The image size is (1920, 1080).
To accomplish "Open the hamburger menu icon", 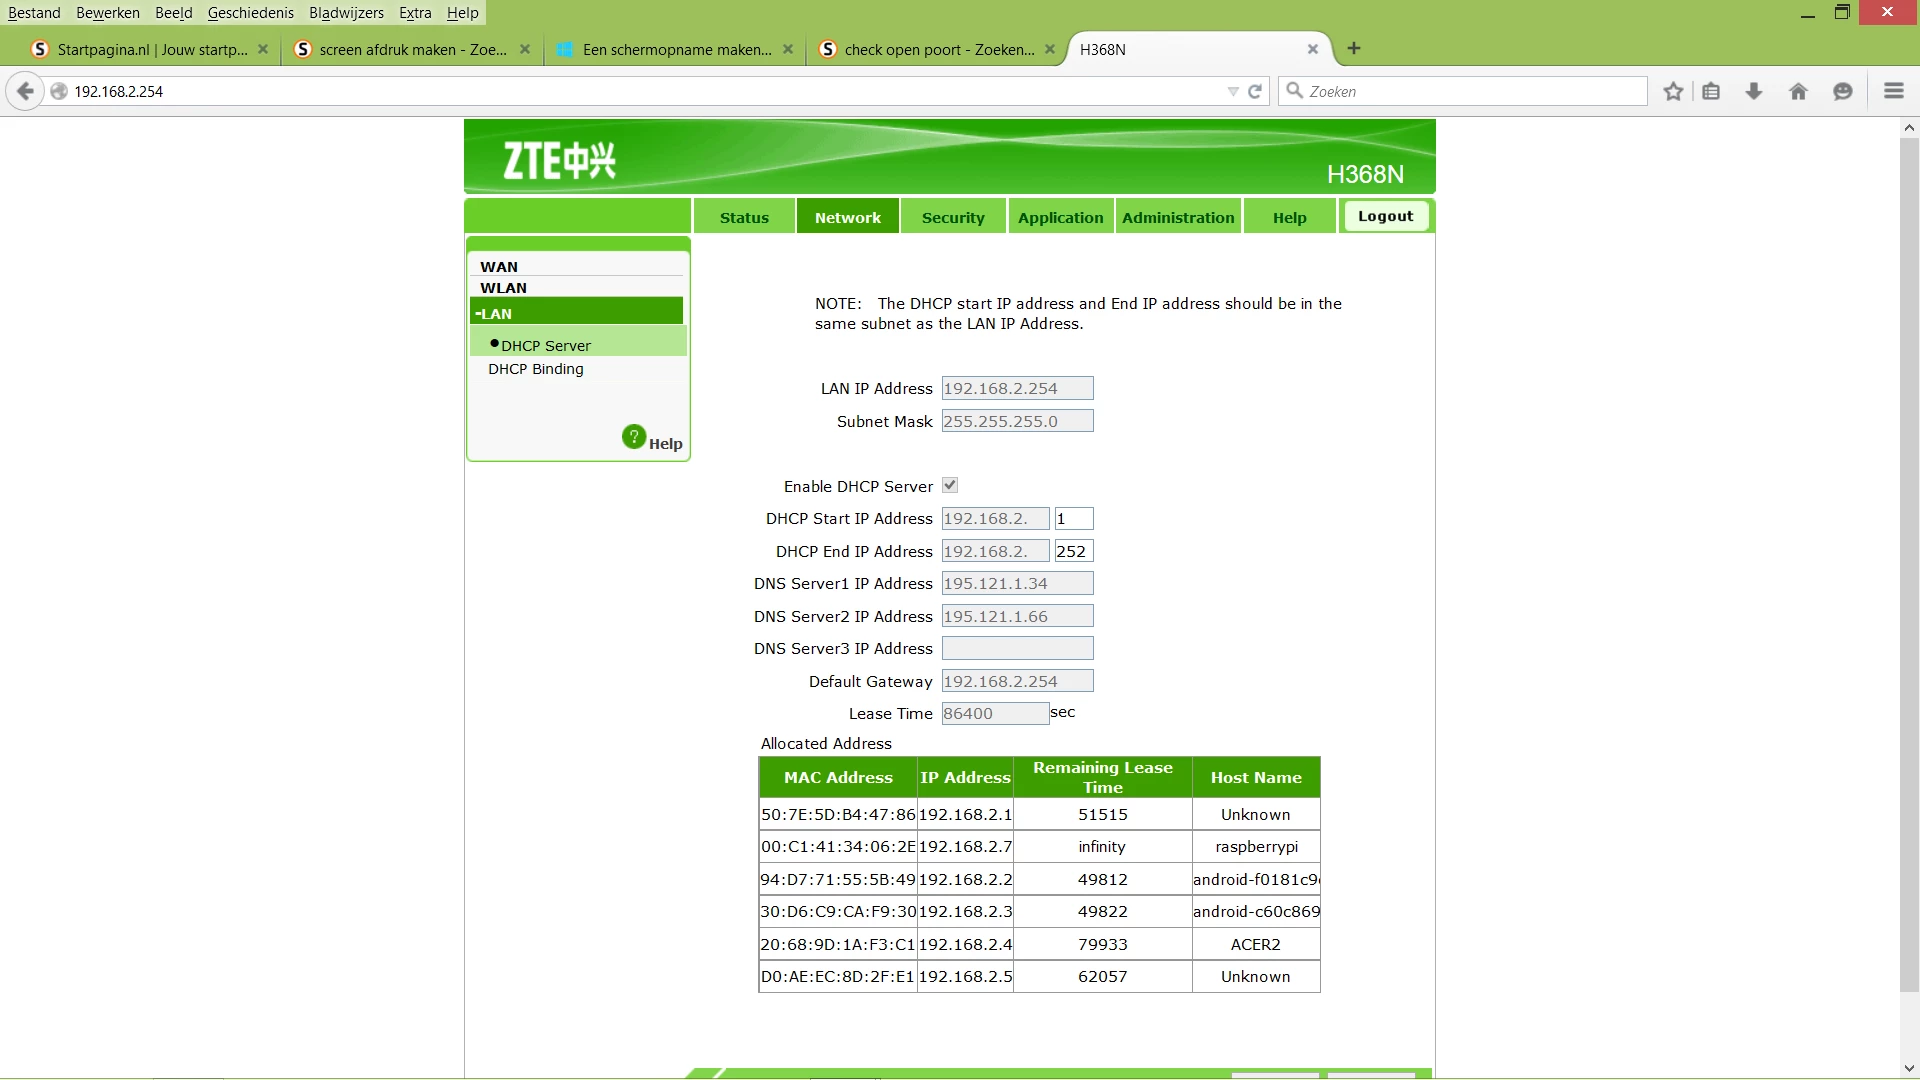I will (x=1893, y=91).
